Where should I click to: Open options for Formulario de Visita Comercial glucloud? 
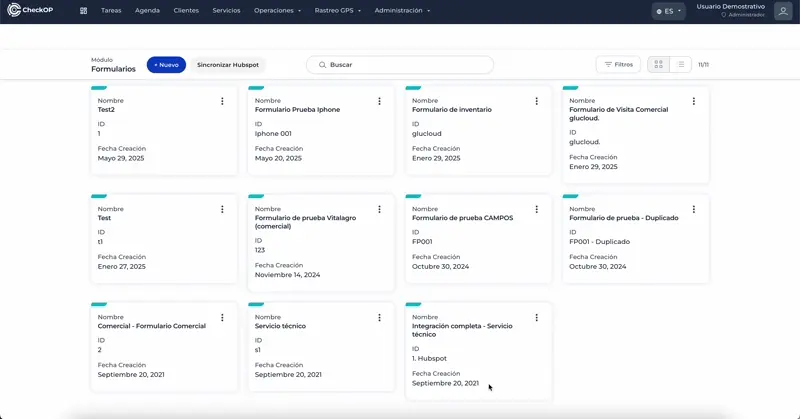coord(694,102)
